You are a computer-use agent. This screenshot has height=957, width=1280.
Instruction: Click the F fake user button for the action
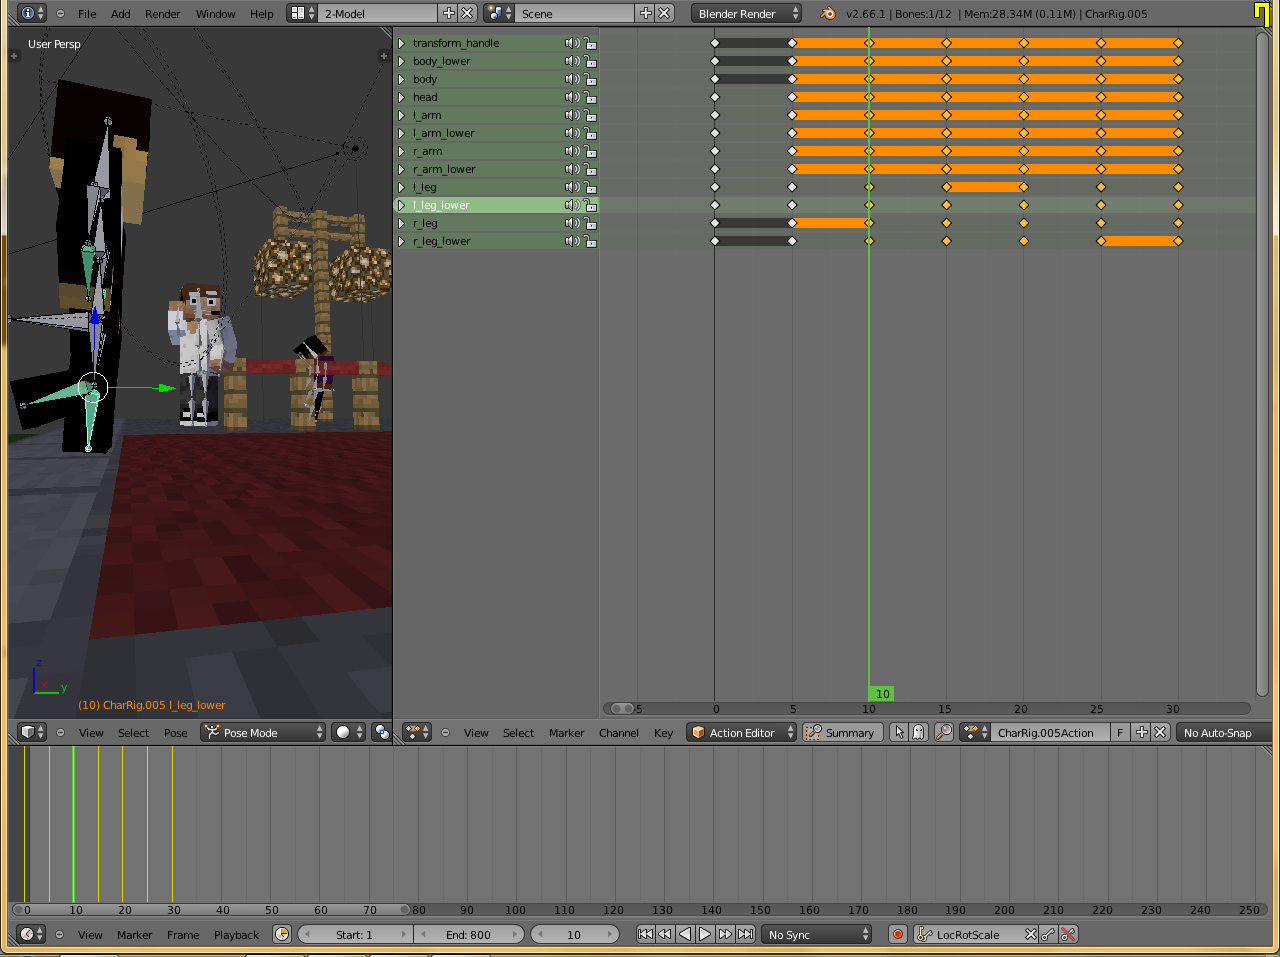pyautogui.click(x=1121, y=732)
